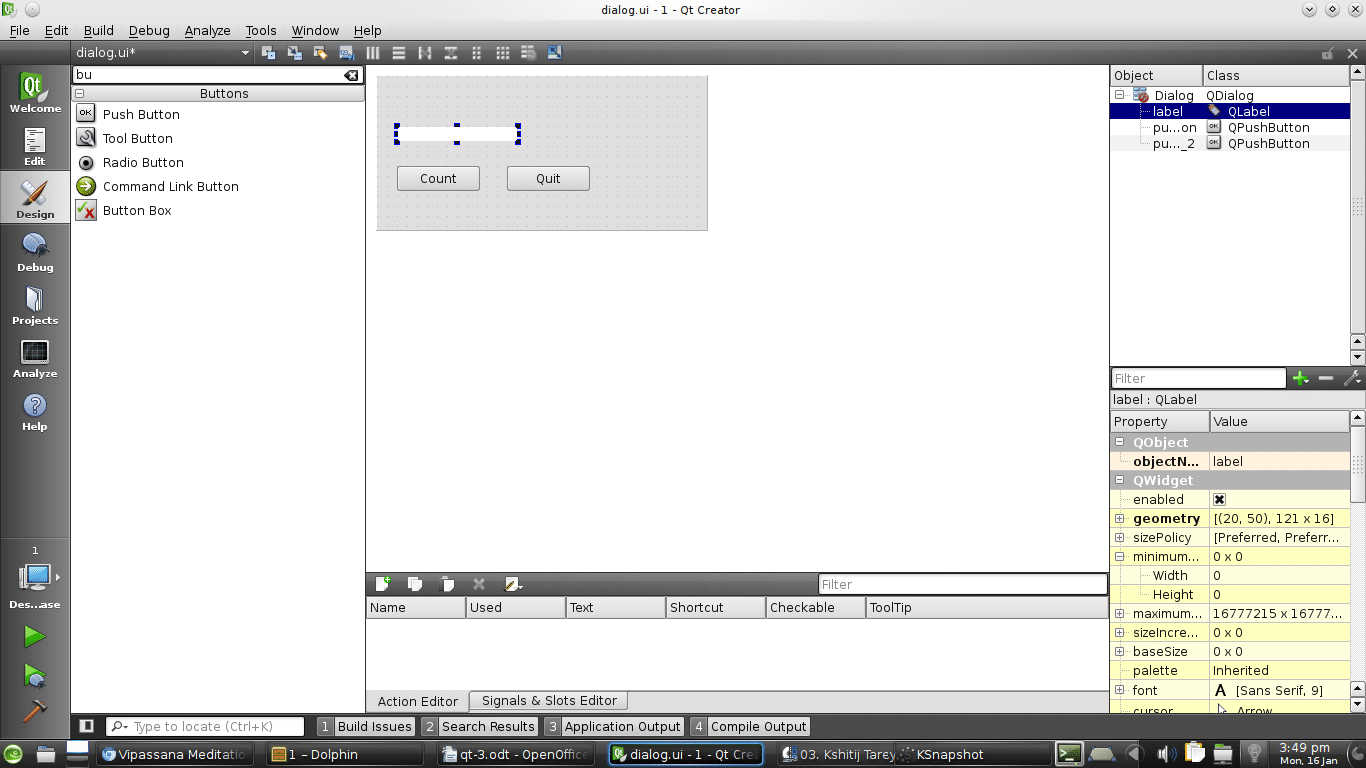Switch to Action Editor tab
The height and width of the screenshot is (768, 1366).
pyautogui.click(x=417, y=701)
